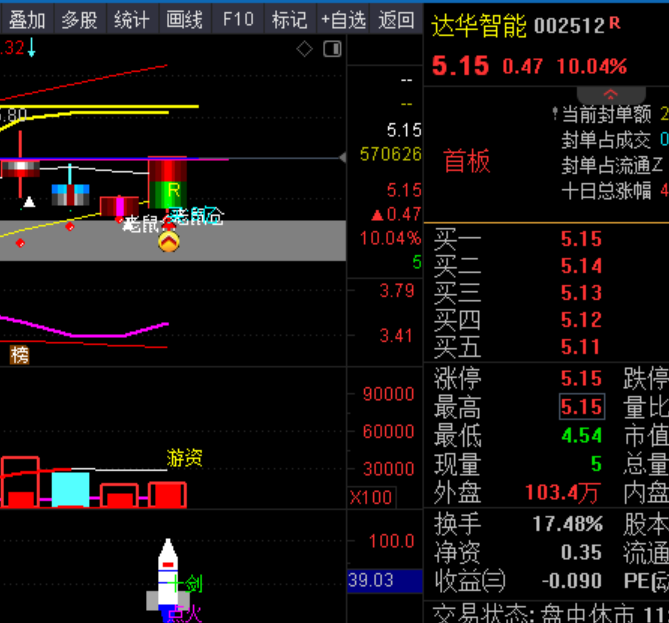
Task: Collapse panel with red chevron tab
Action: [x=611, y=94]
